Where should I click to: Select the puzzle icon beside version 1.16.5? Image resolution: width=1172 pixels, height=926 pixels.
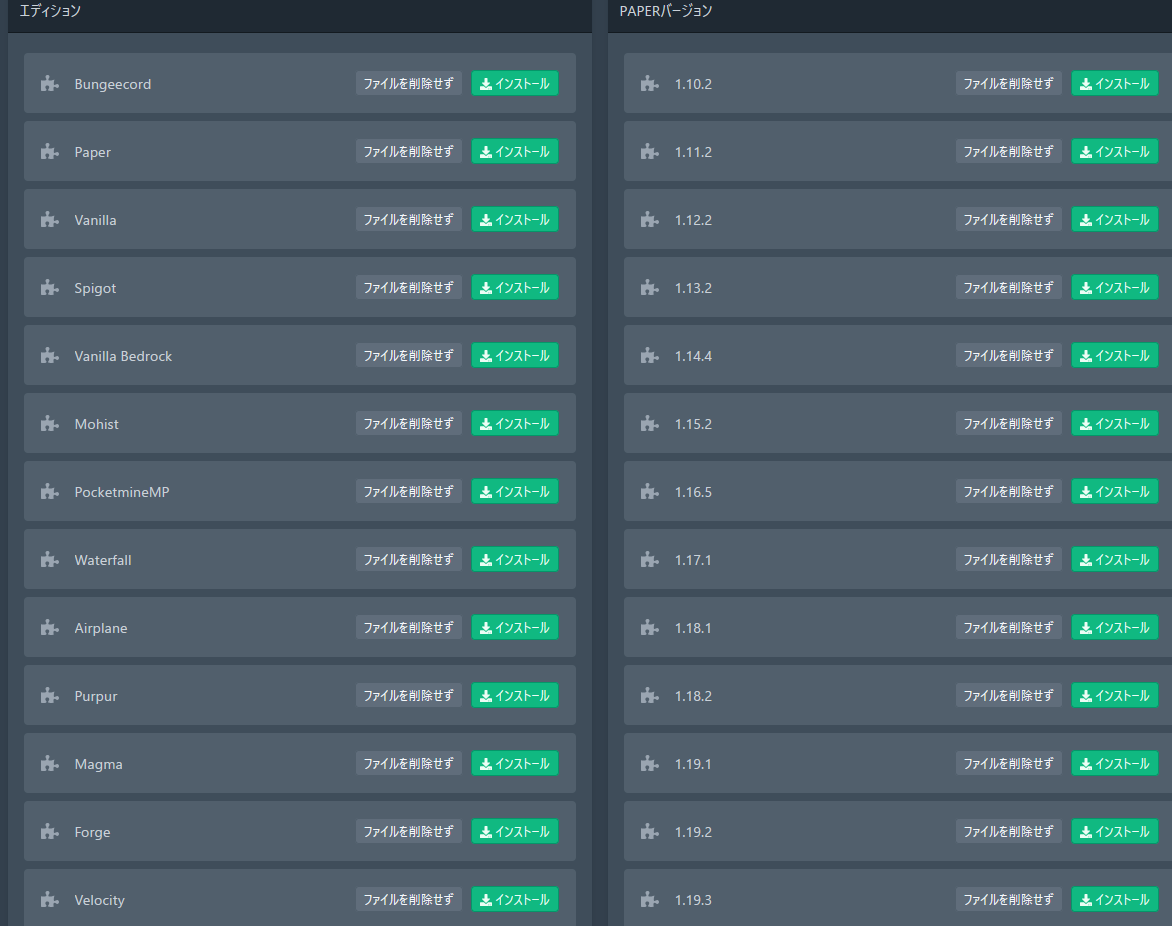click(649, 492)
